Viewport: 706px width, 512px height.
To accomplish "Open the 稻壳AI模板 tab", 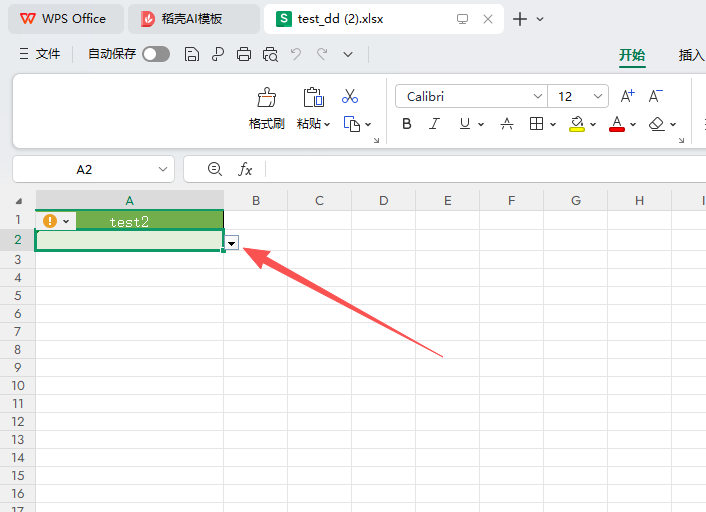I will 192,19.
